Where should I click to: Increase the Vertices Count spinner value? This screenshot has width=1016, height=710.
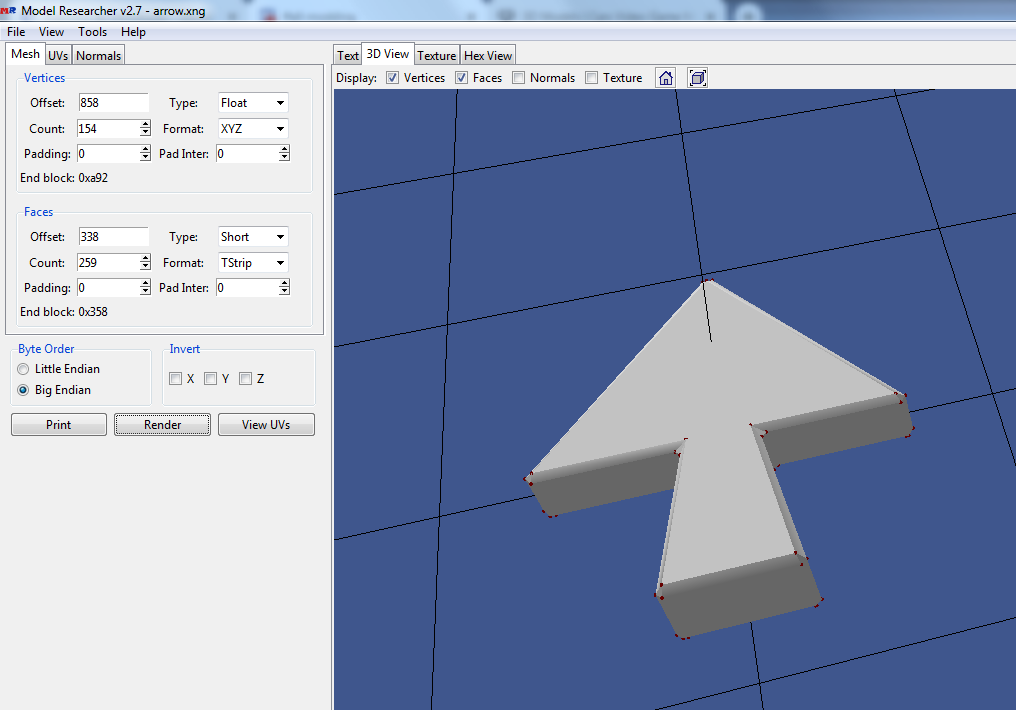pos(145,124)
